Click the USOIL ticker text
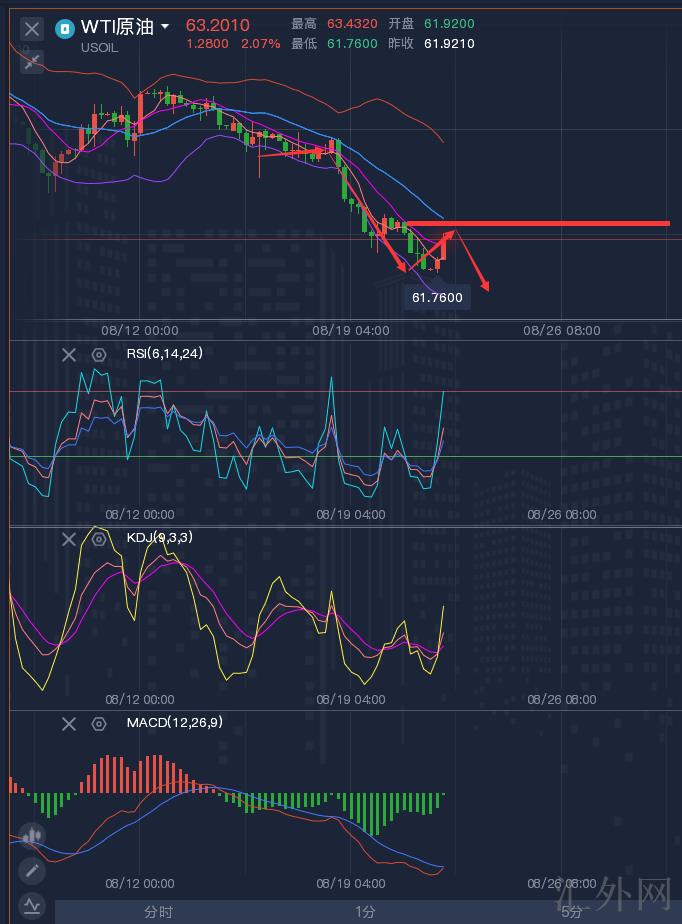 pyautogui.click(x=100, y=48)
